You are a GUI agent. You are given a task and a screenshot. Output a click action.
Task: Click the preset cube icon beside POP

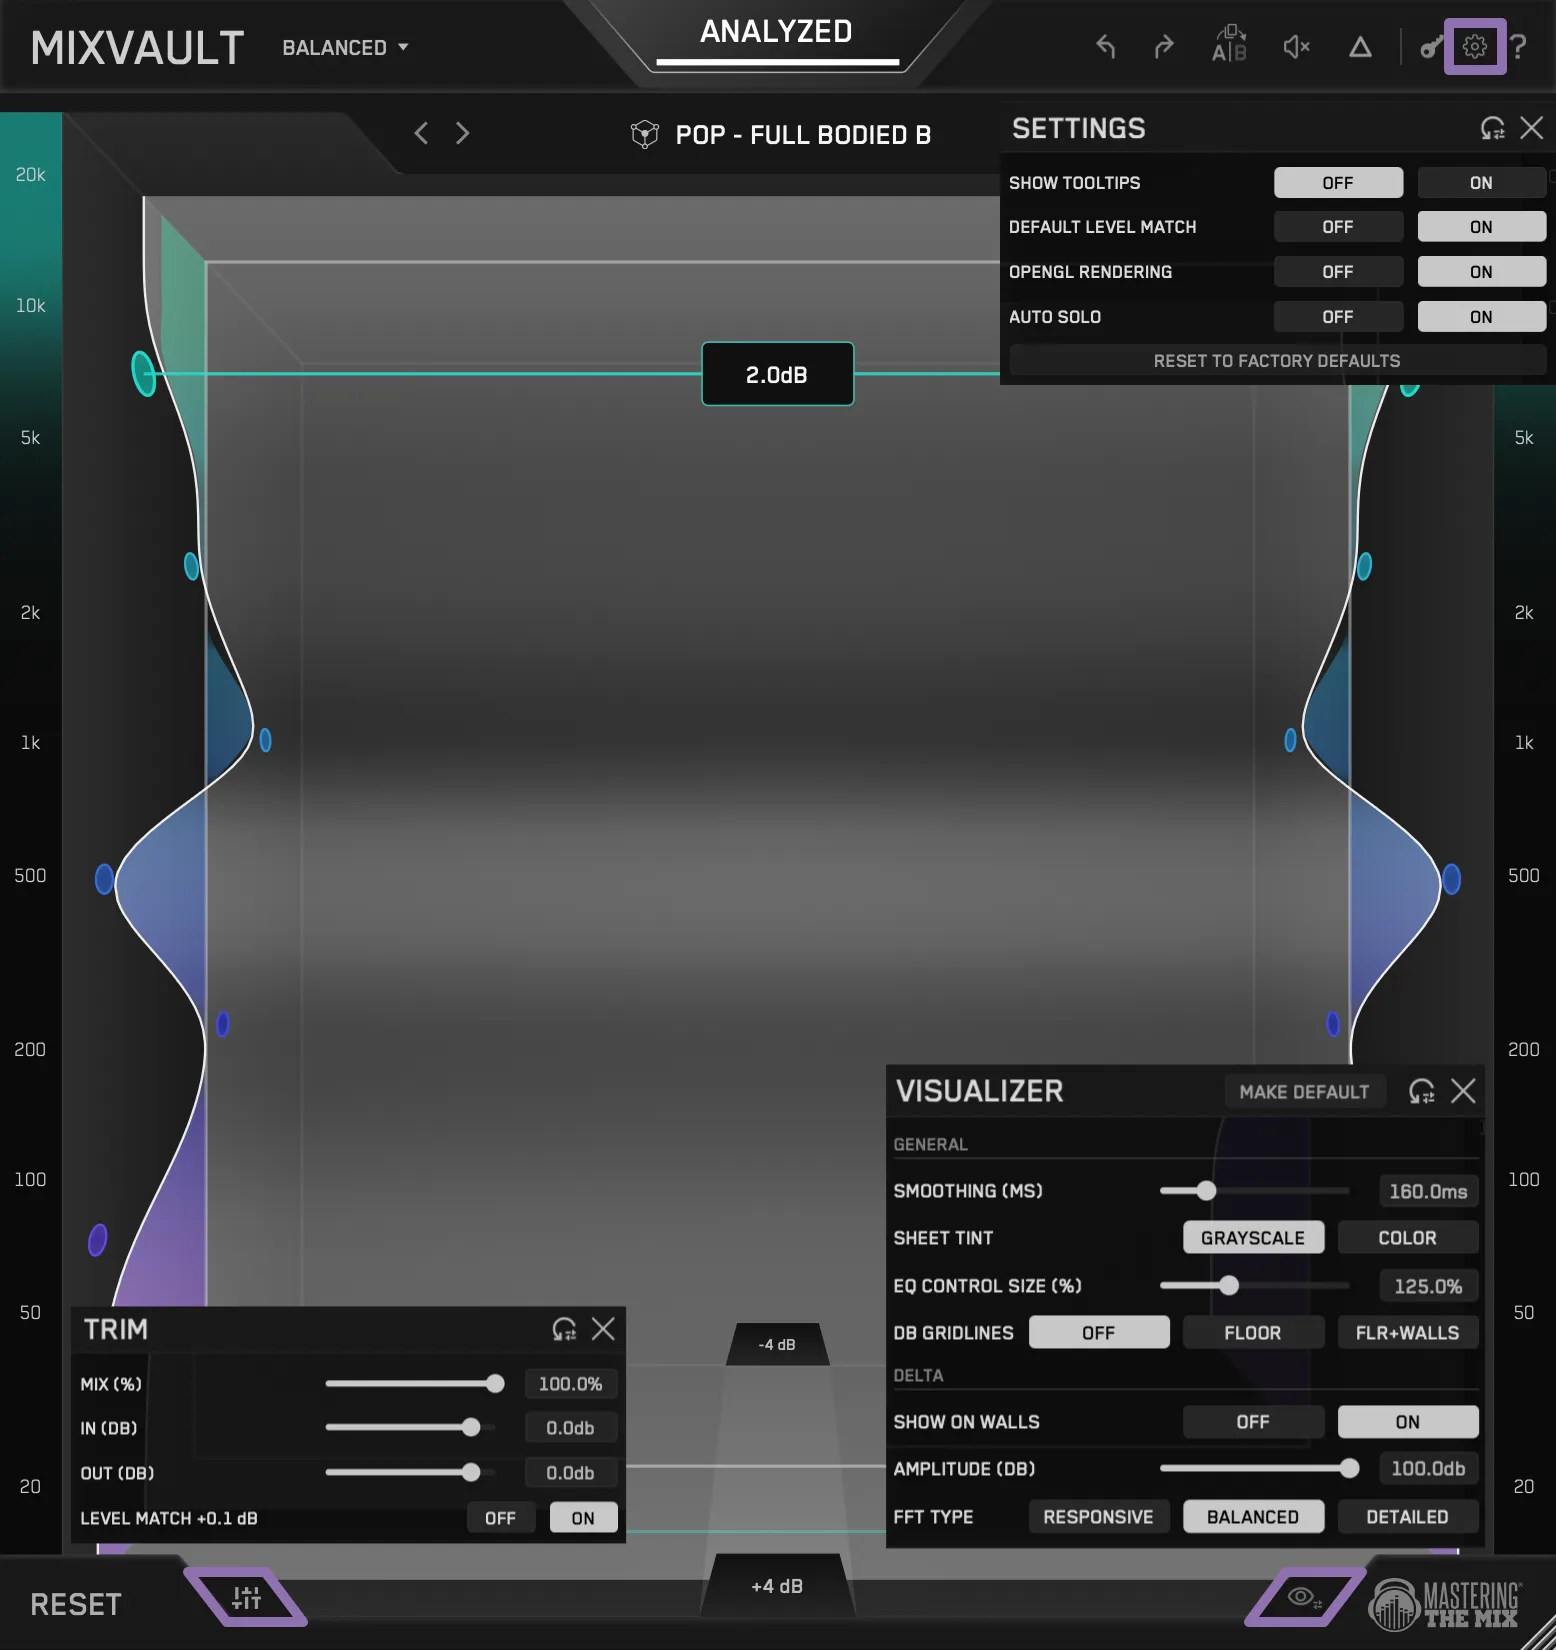[645, 134]
